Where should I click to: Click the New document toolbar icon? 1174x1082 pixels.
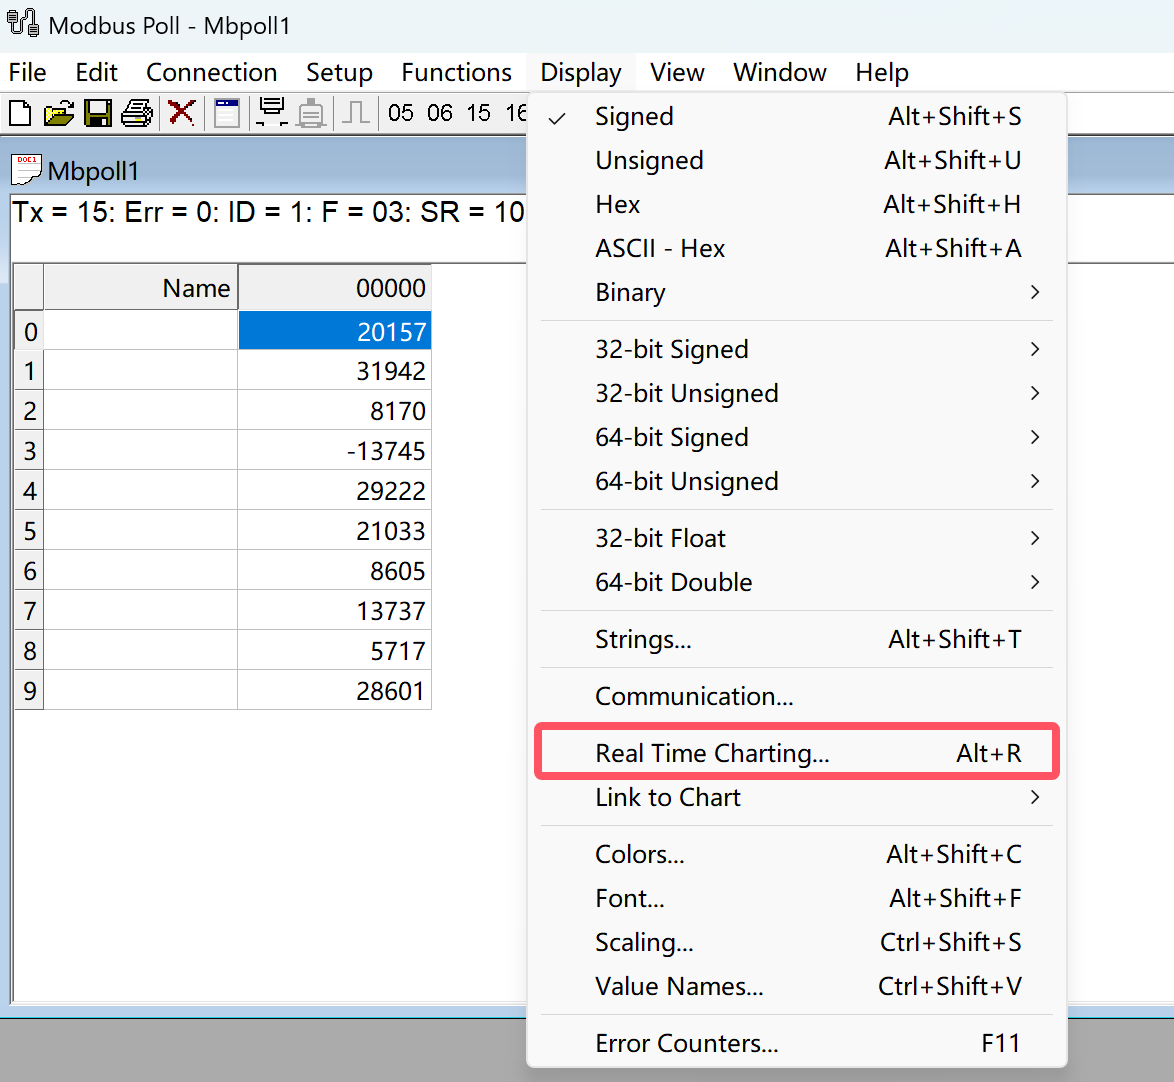(x=20, y=113)
